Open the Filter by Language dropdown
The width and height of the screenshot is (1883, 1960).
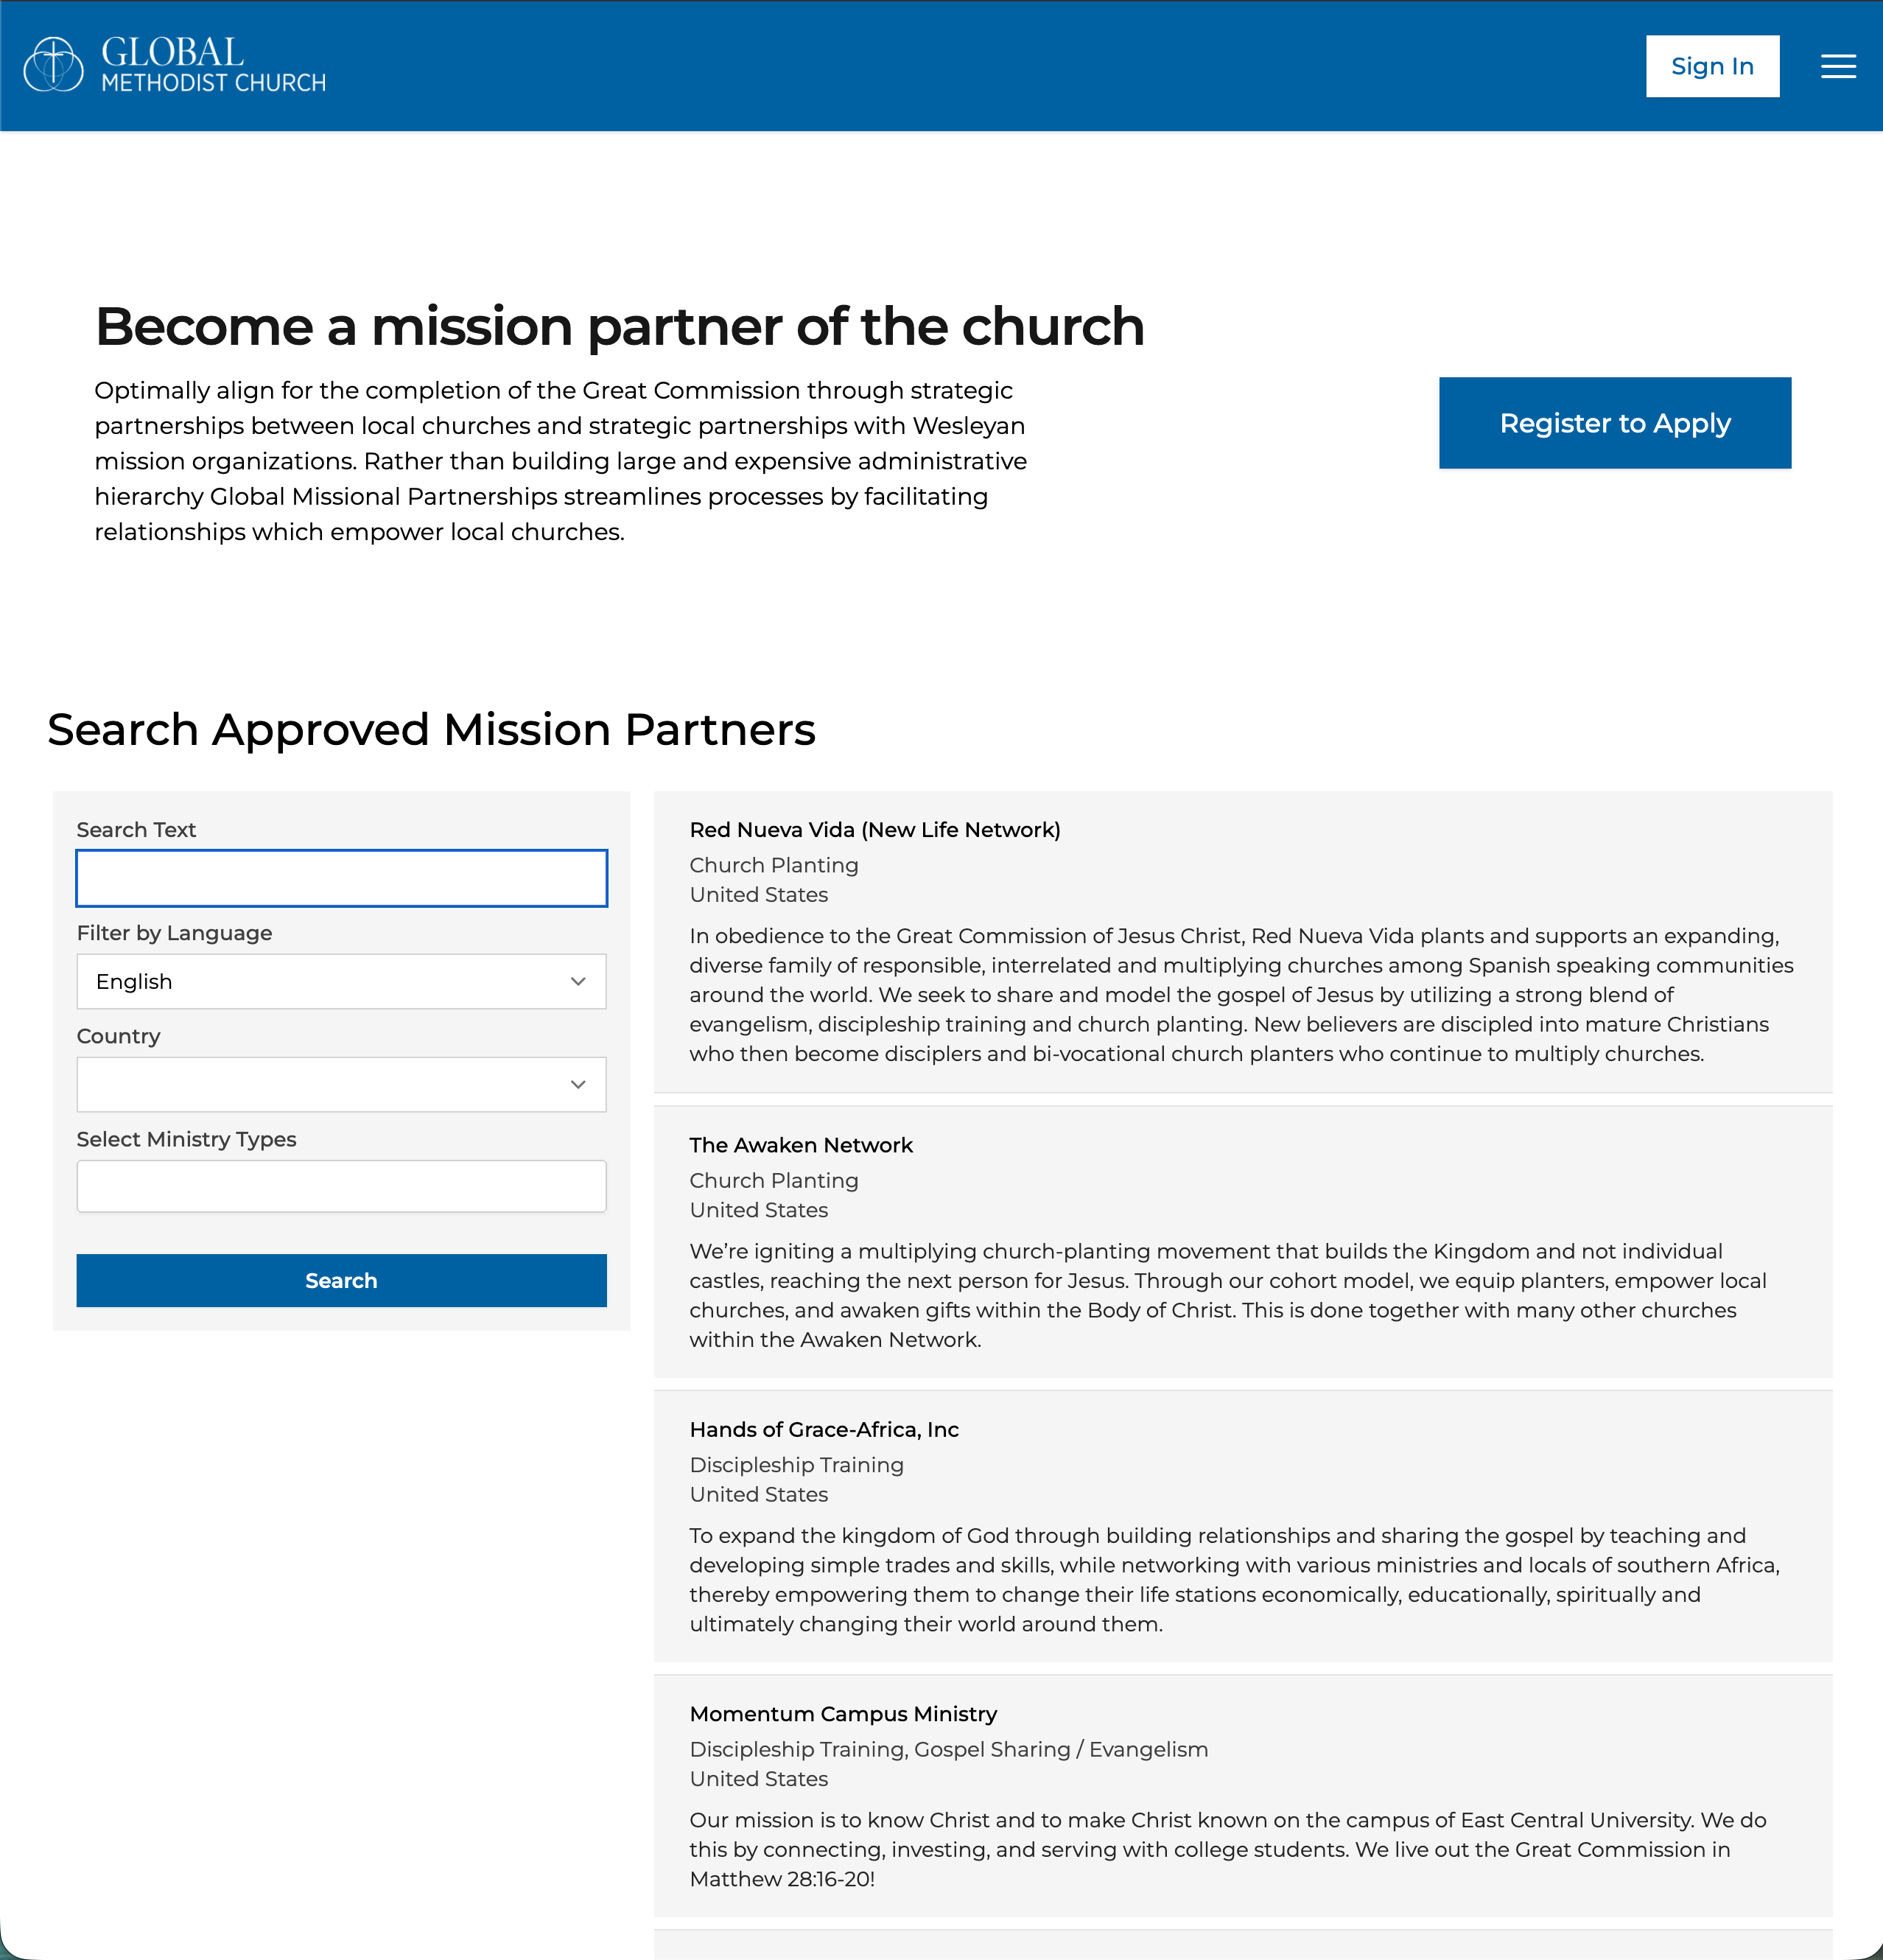click(342, 981)
